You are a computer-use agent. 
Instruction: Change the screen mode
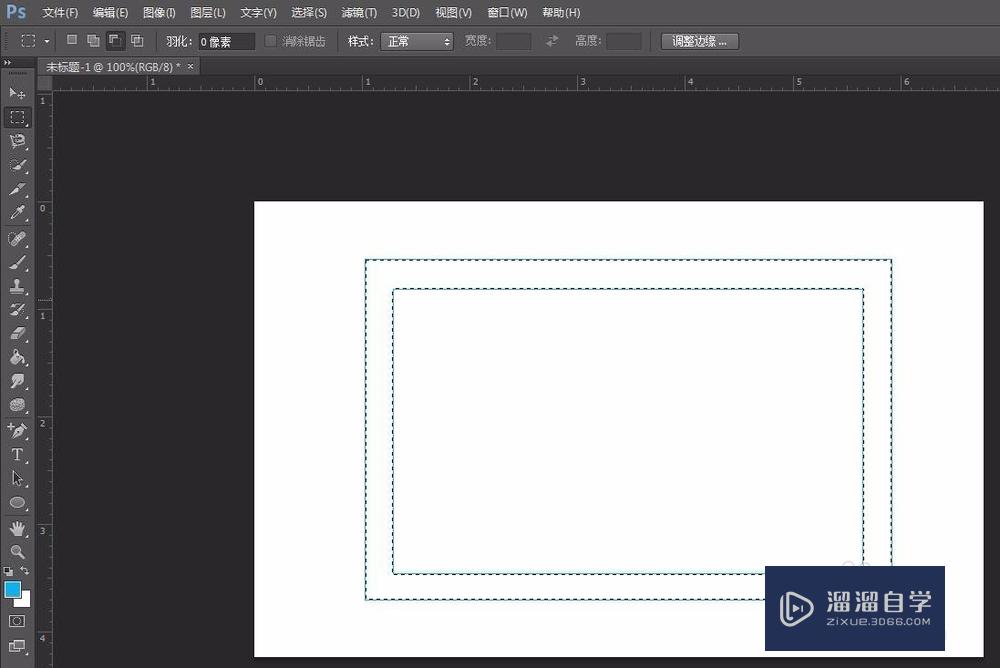tap(17, 646)
